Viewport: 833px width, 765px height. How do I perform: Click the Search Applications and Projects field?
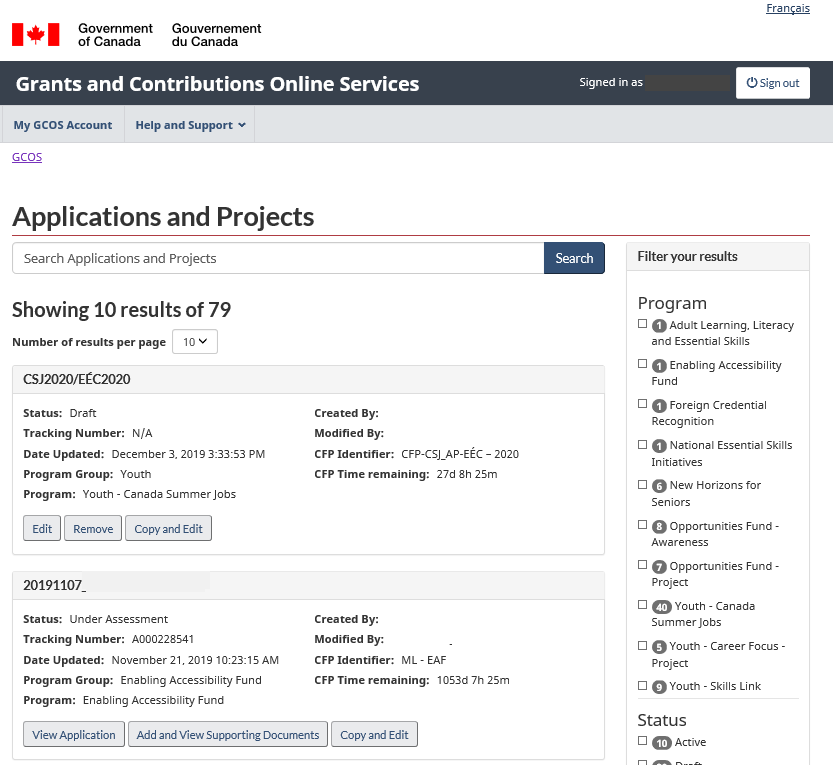pos(278,258)
